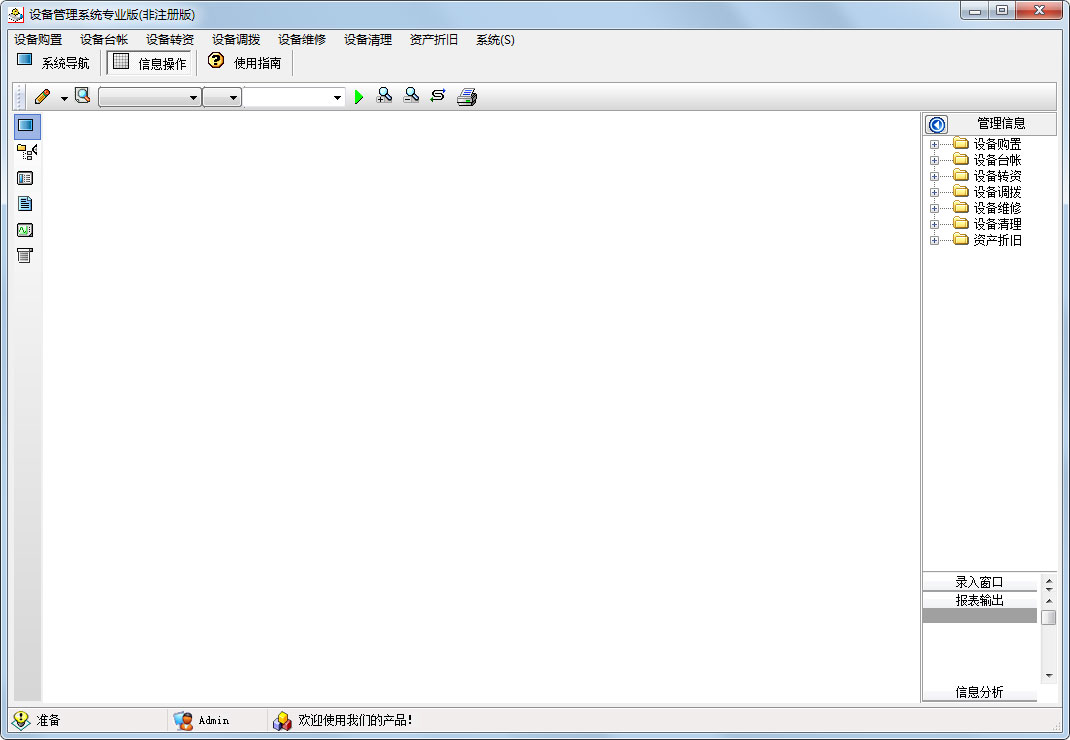Click the blue back arrow beside 管理信息

(937, 124)
